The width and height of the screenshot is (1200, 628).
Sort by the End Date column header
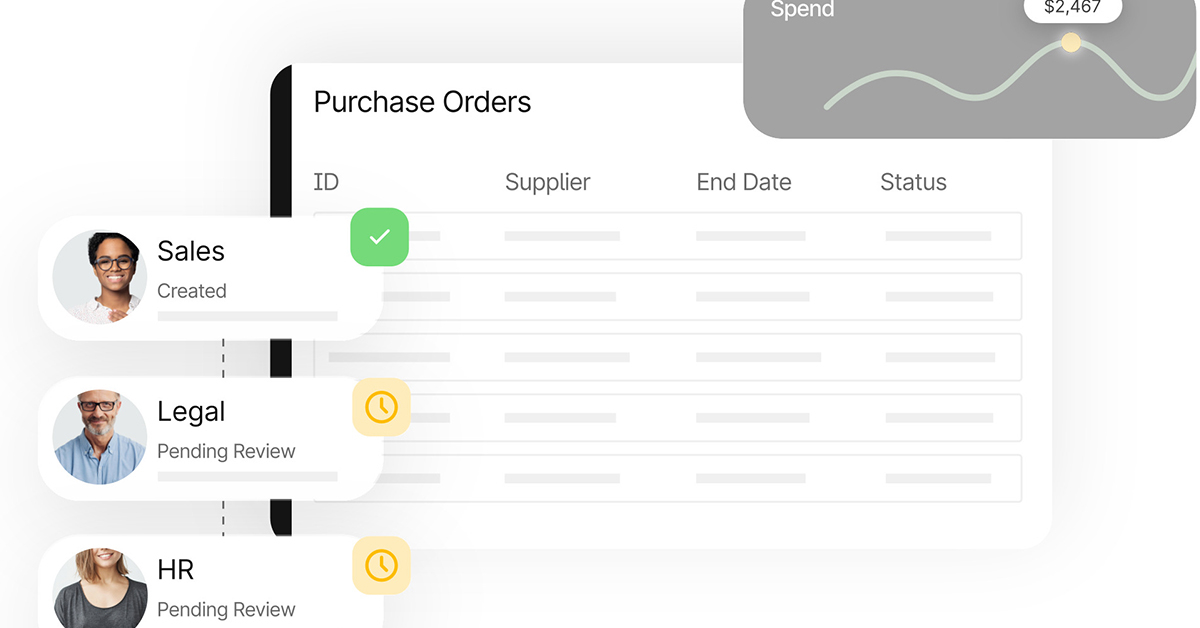point(743,182)
